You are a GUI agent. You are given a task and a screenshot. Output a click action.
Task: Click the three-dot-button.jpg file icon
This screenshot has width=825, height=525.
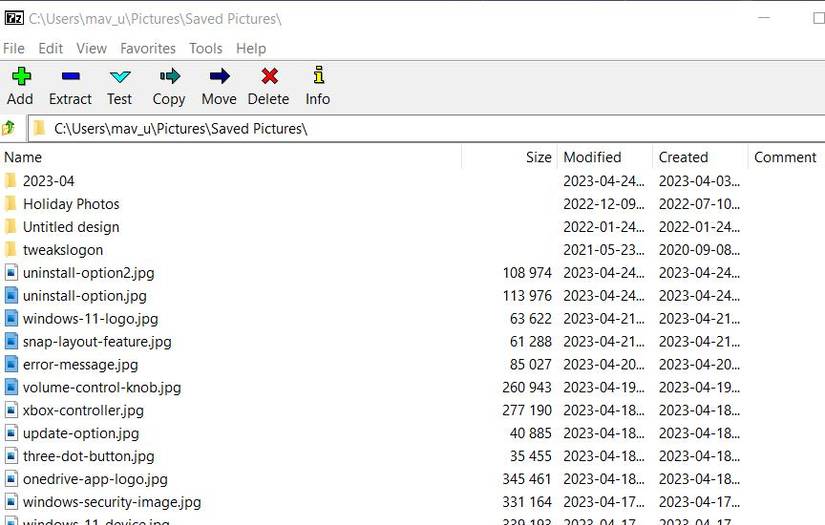(11, 456)
